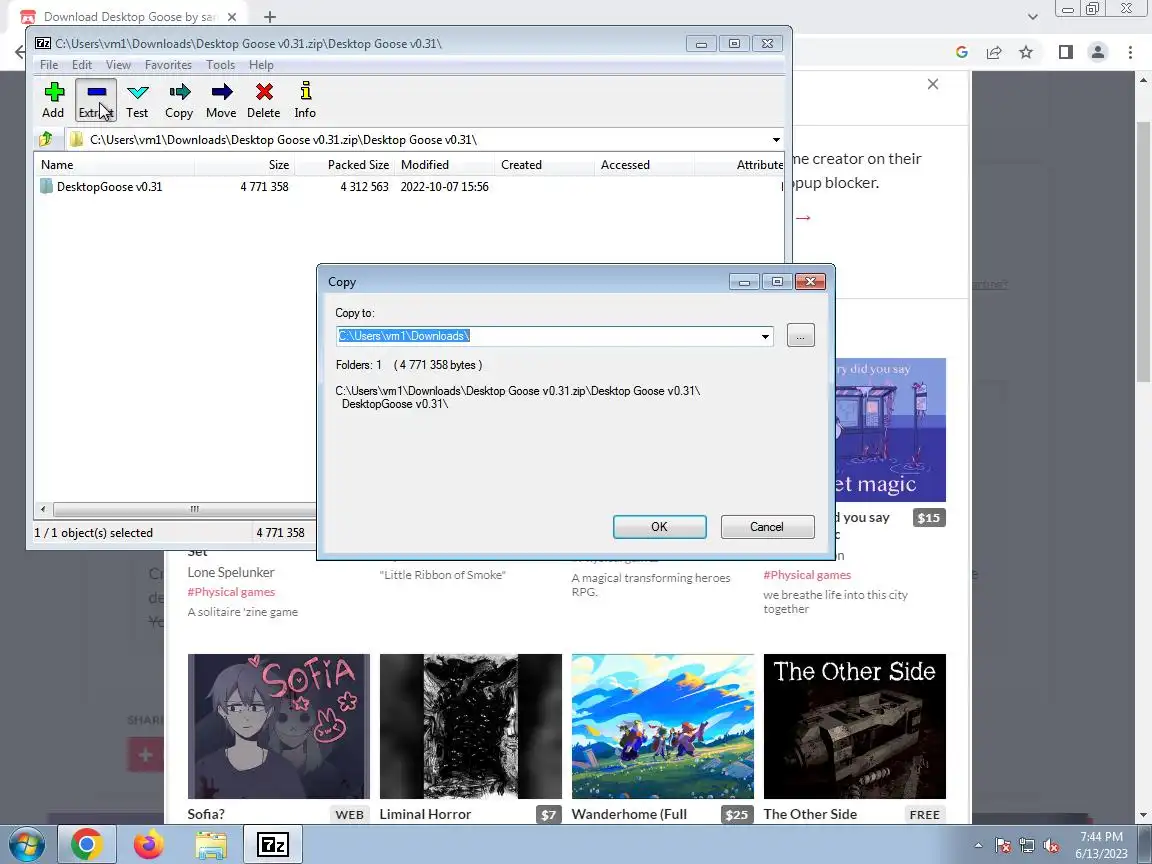Screen dimensions: 1152x864
Task: Open the Liminal Horror game thumbnail
Action: coord(470,726)
